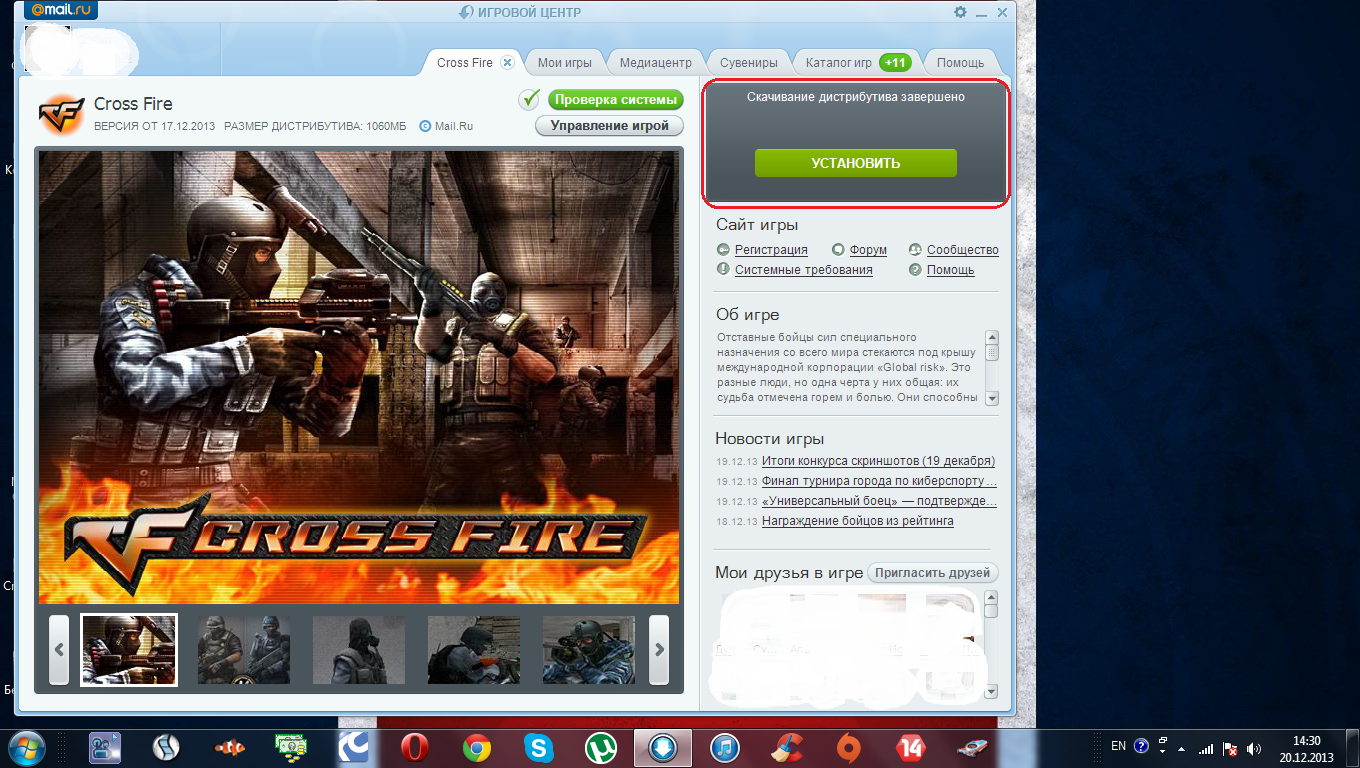Open the Медиацентр tab
This screenshot has height=768, width=1360.
[x=655, y=62]
